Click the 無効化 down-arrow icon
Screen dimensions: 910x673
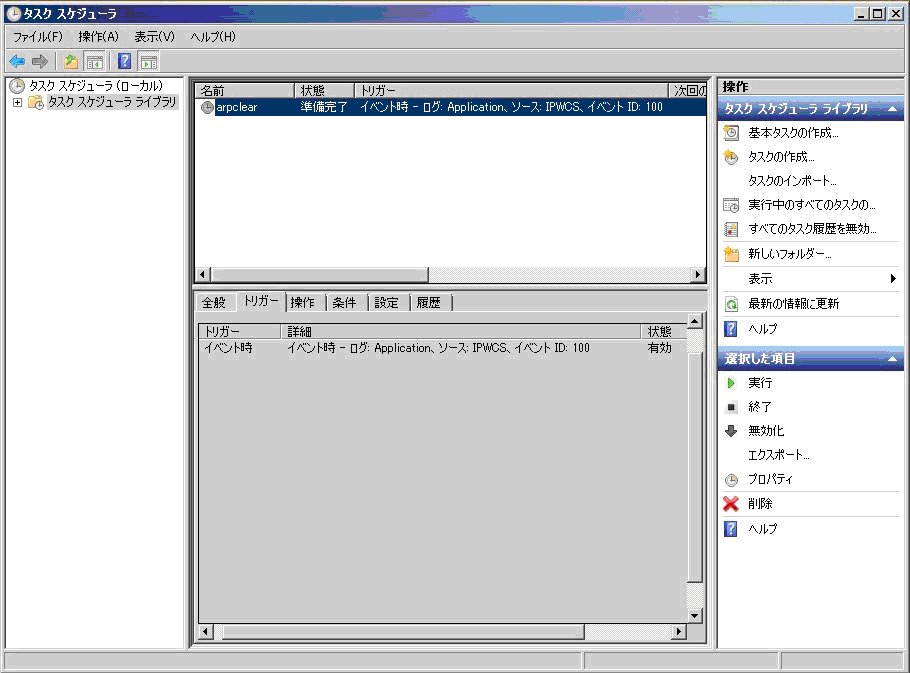731,430
